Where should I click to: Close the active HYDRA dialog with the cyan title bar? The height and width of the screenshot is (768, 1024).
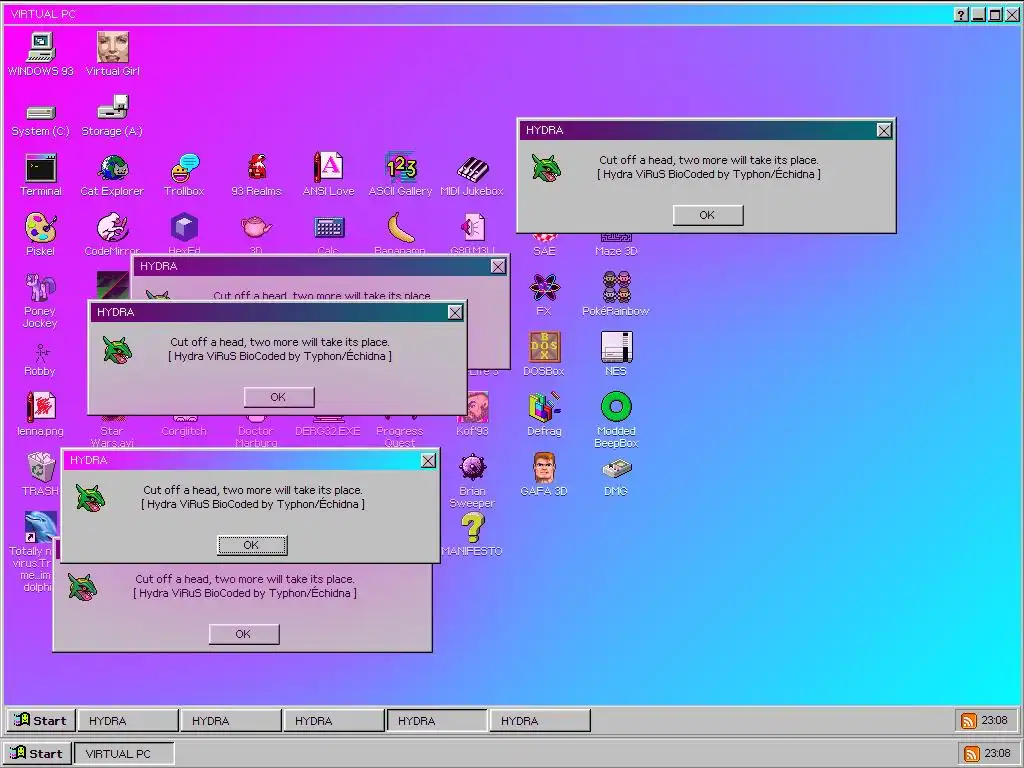pos(428,461)
